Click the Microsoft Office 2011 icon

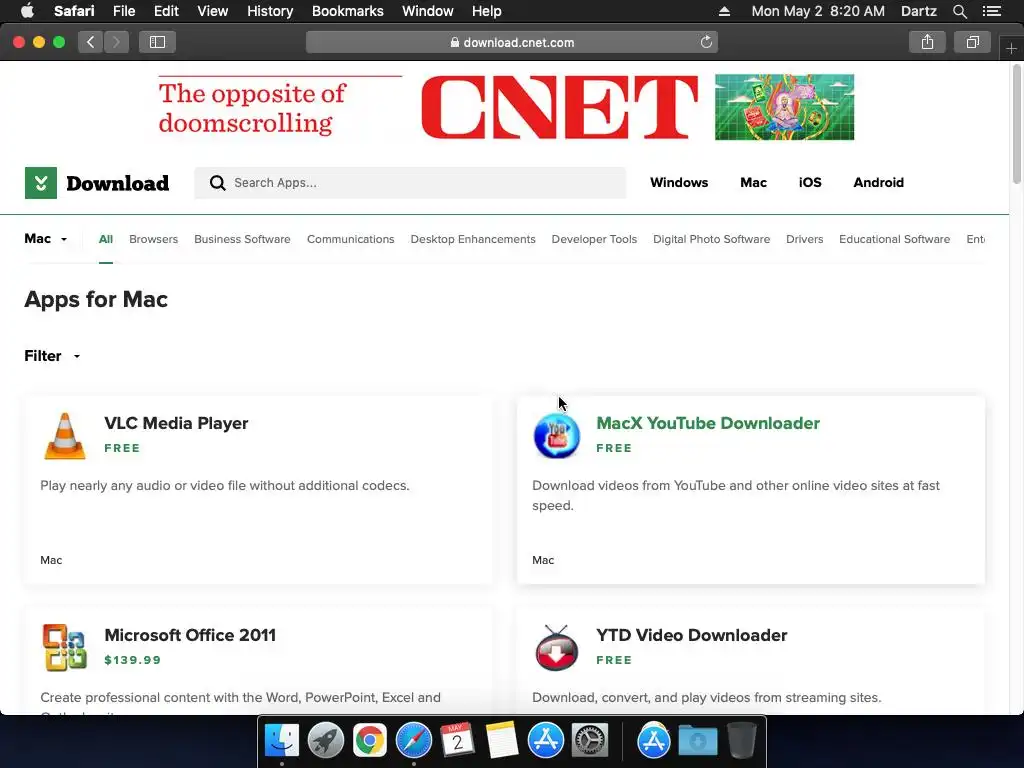[x=65, y=647]
